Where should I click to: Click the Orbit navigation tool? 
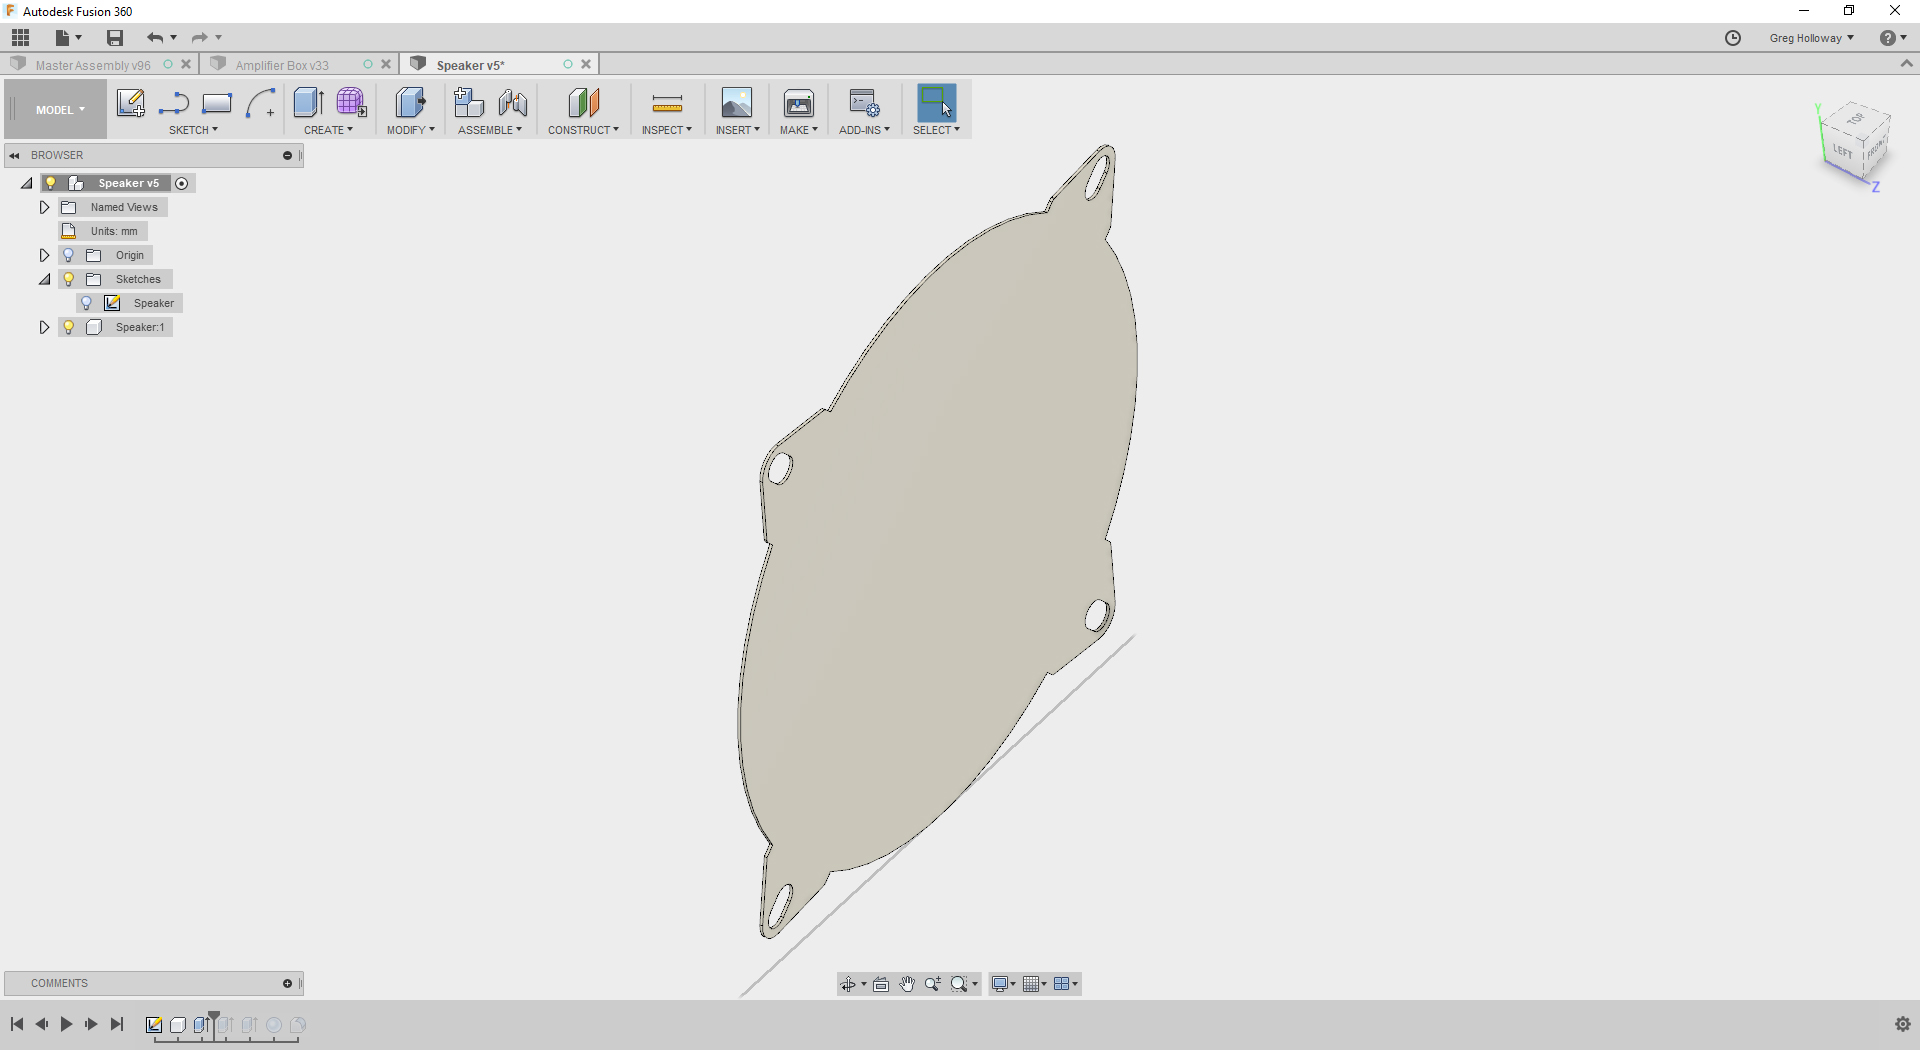click(x=848, y=984)
